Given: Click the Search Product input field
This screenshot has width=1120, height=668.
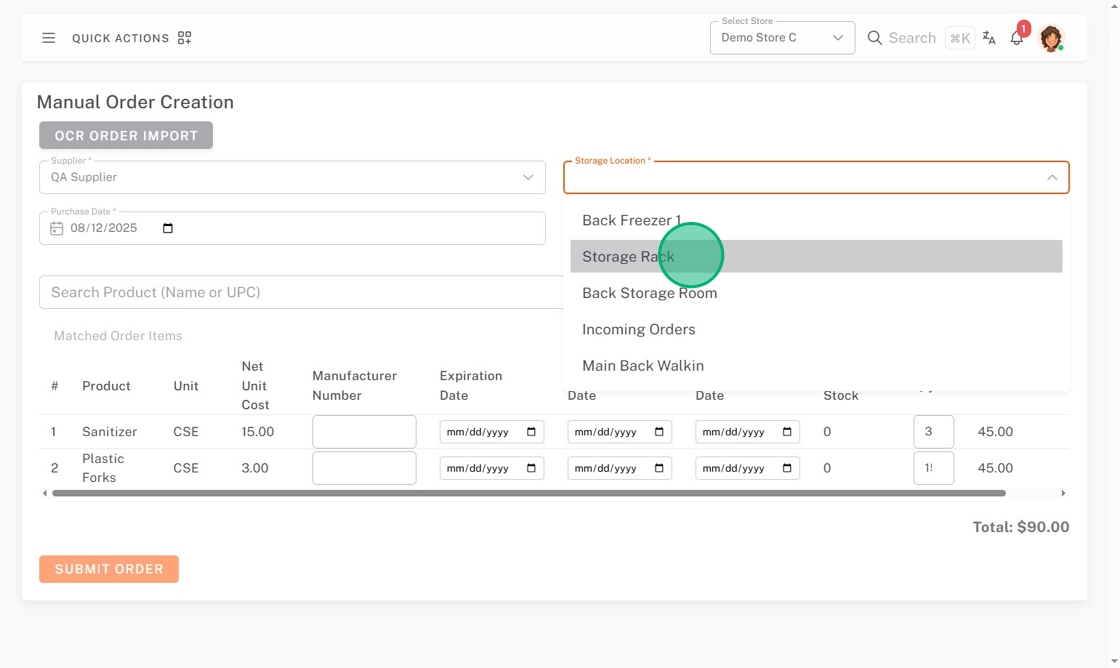Looking at the screenshot, I should click(300, 292).
